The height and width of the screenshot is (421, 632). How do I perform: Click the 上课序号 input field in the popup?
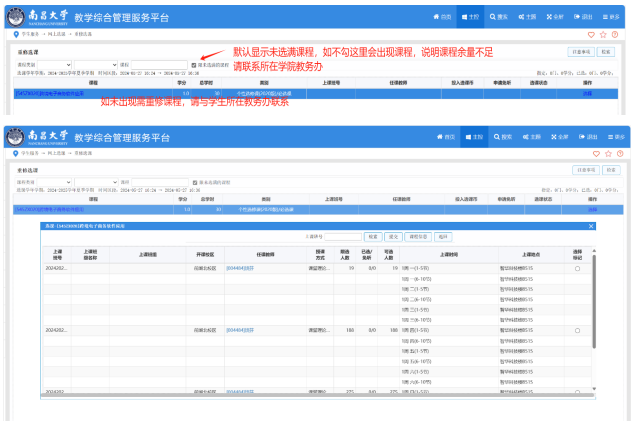[341, 237]
